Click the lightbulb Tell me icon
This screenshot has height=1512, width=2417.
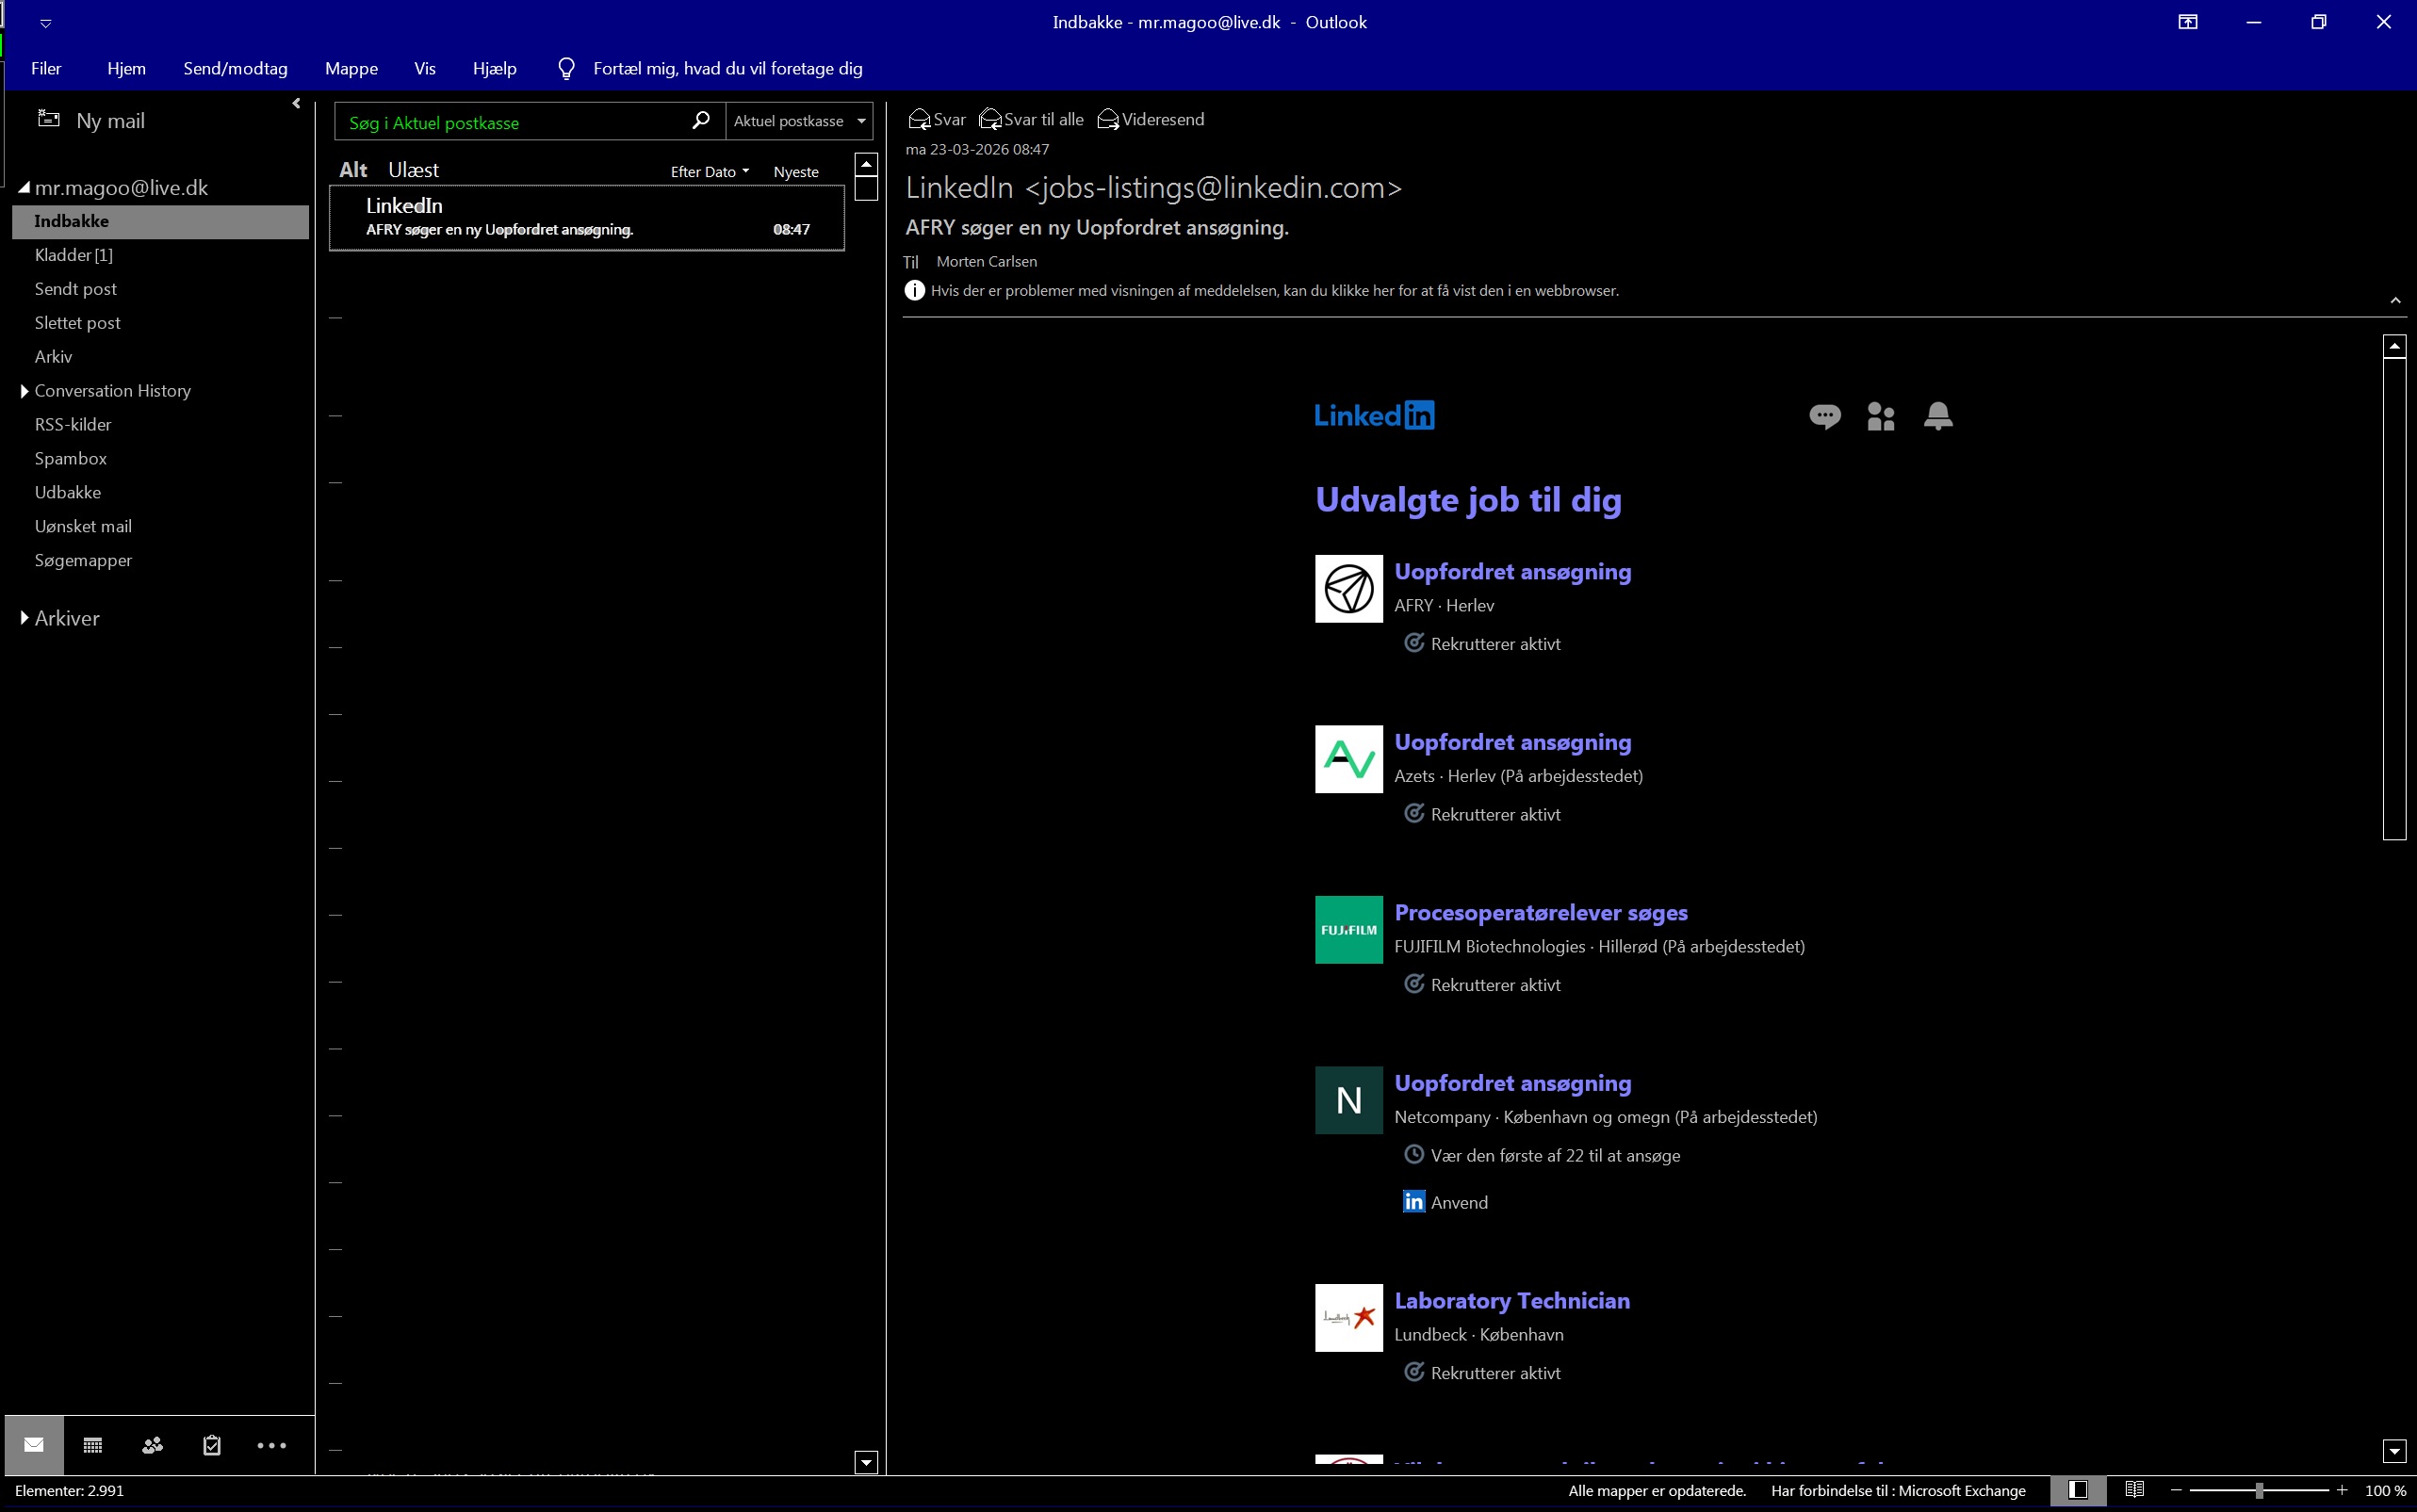(x=566, y=68)
